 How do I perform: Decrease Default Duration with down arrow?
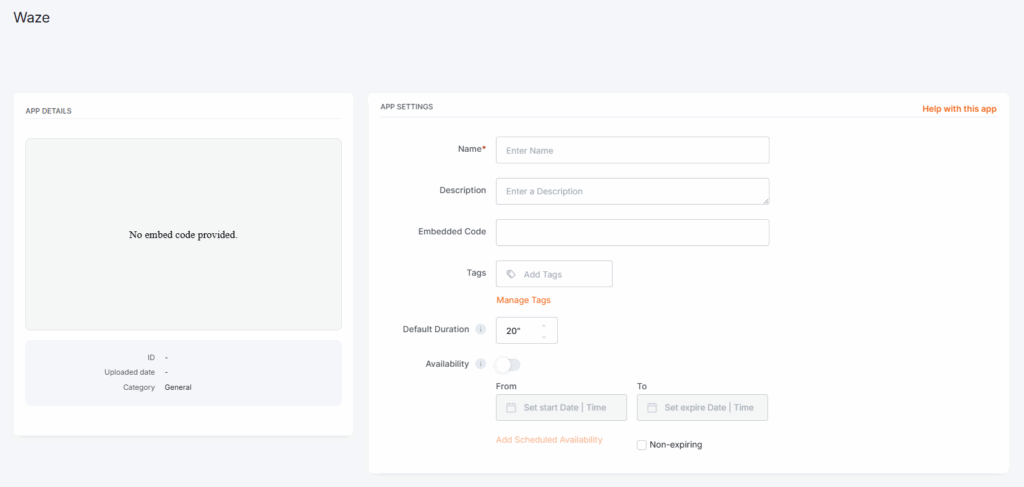[x=544, y=337]
